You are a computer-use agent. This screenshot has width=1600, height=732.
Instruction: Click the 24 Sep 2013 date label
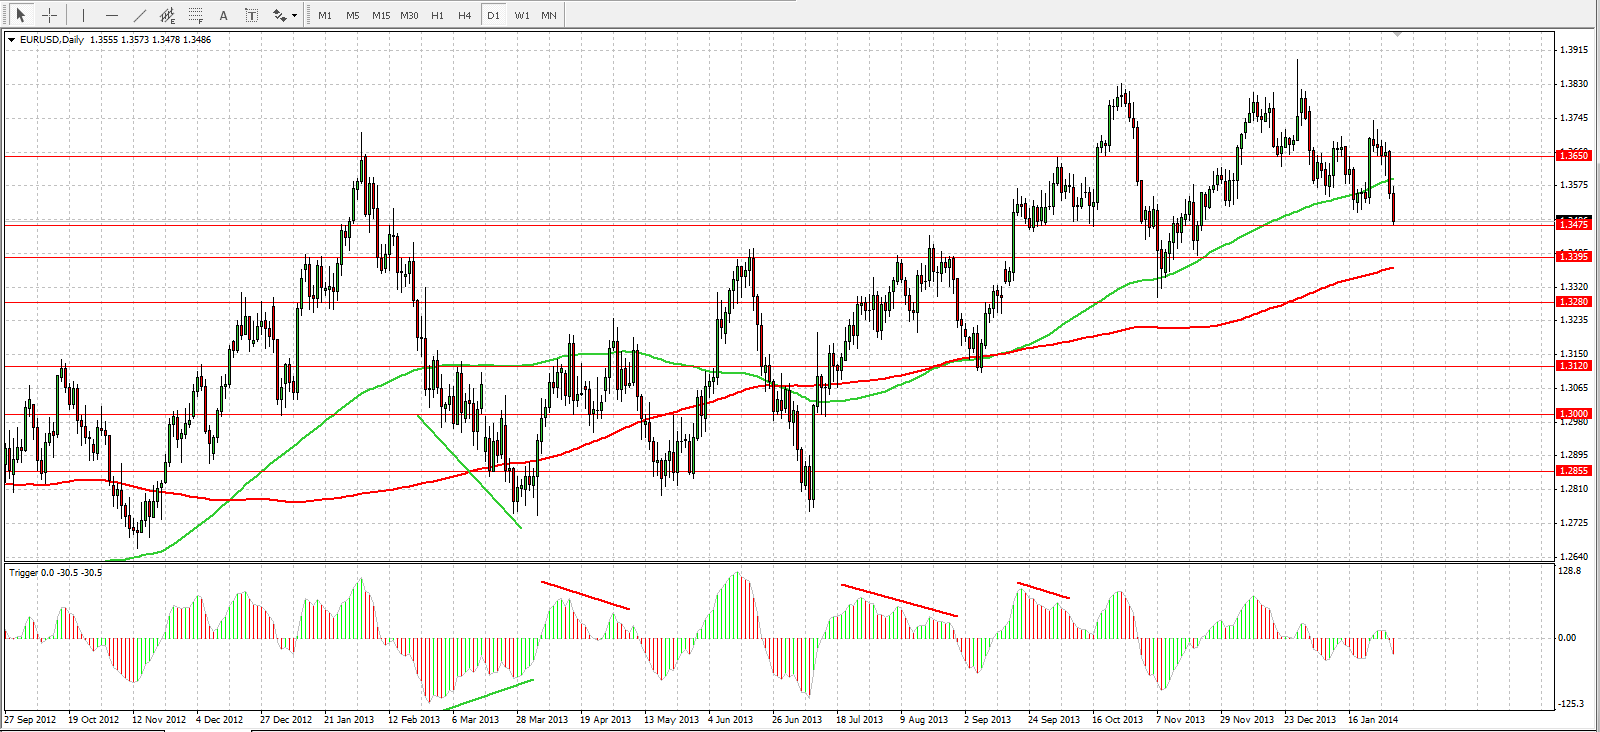1054,720
